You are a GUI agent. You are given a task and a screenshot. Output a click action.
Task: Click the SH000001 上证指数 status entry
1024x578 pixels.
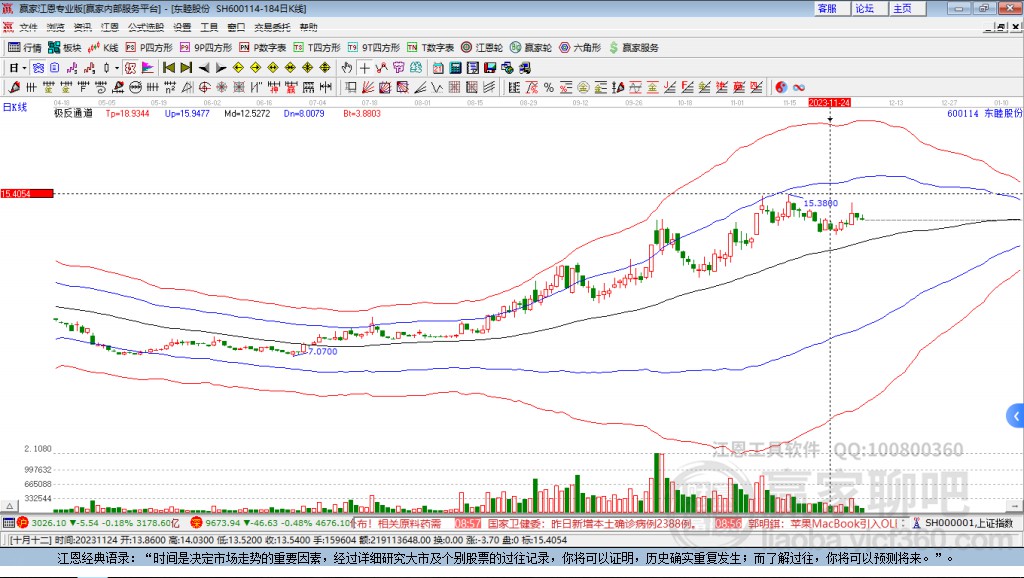pos(965,523)
